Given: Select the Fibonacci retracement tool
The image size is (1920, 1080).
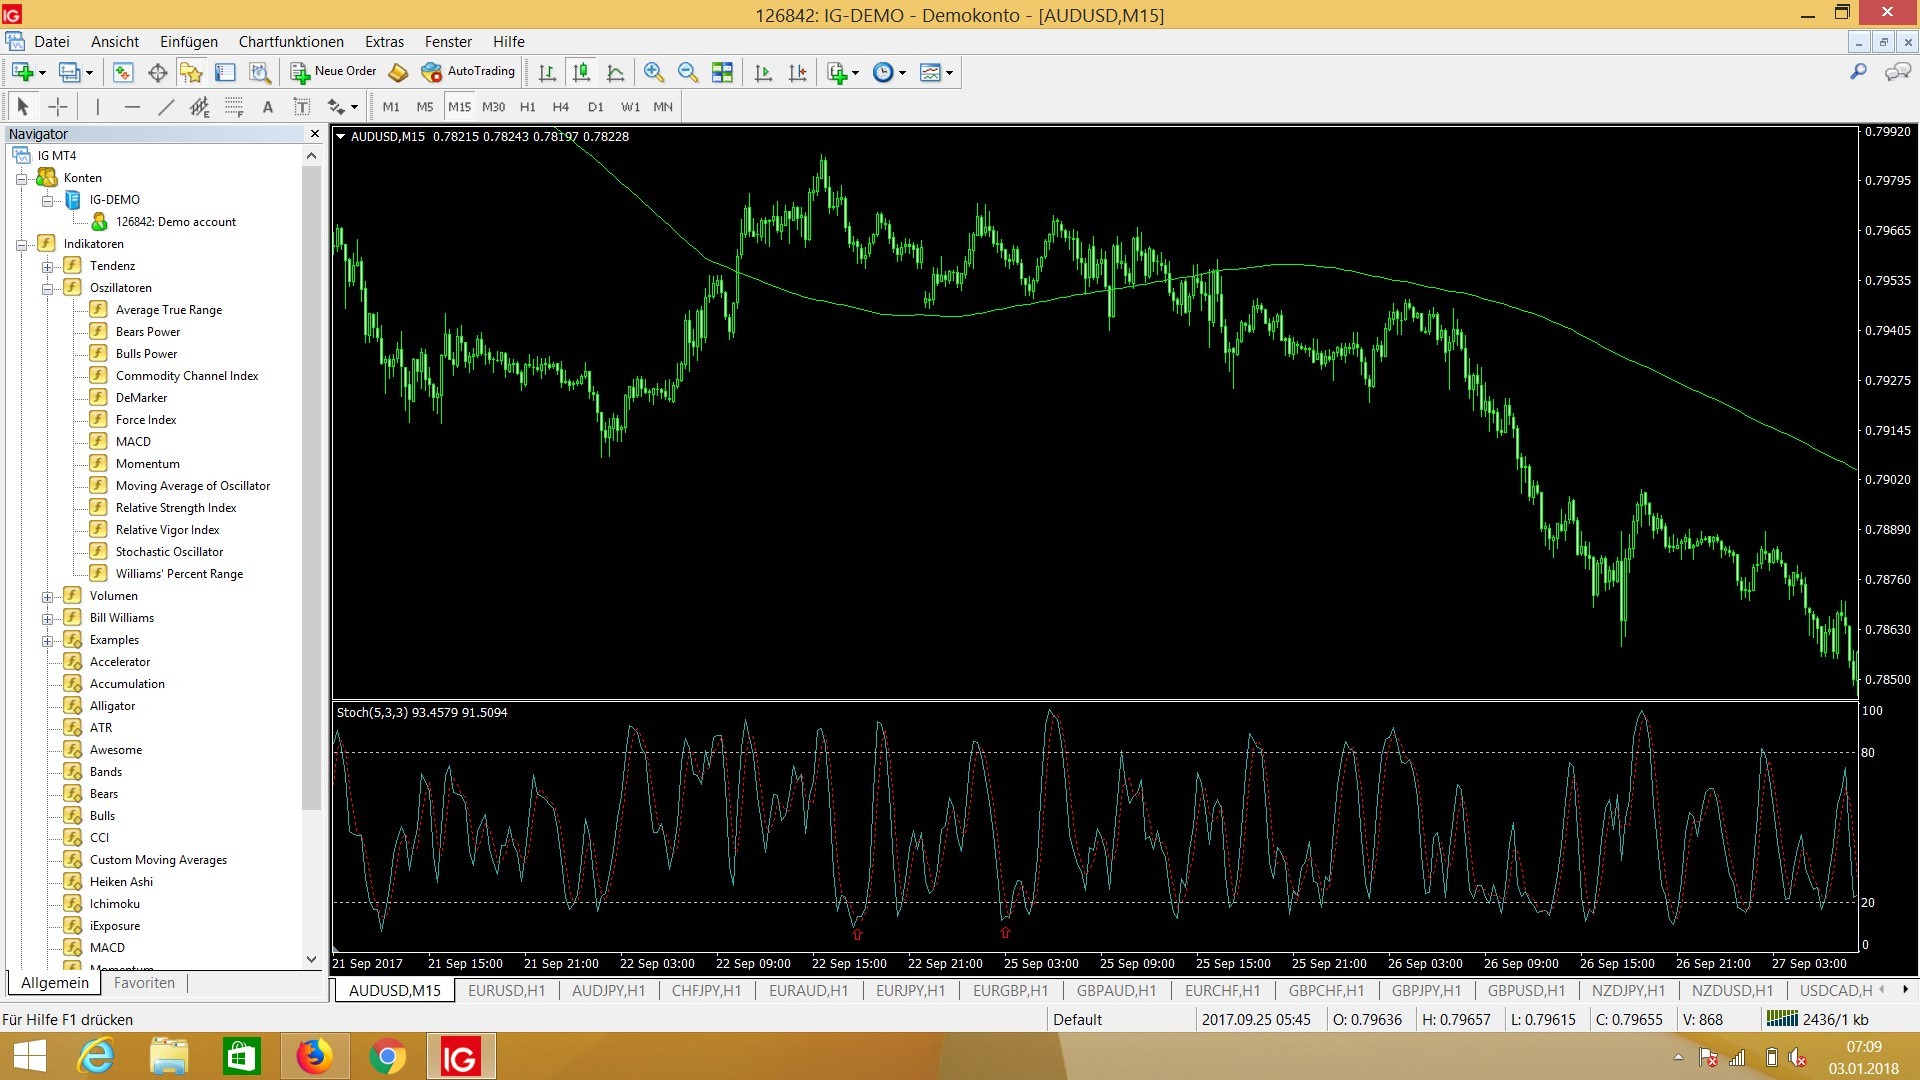Looking at the screenshot, I should 234,106.
